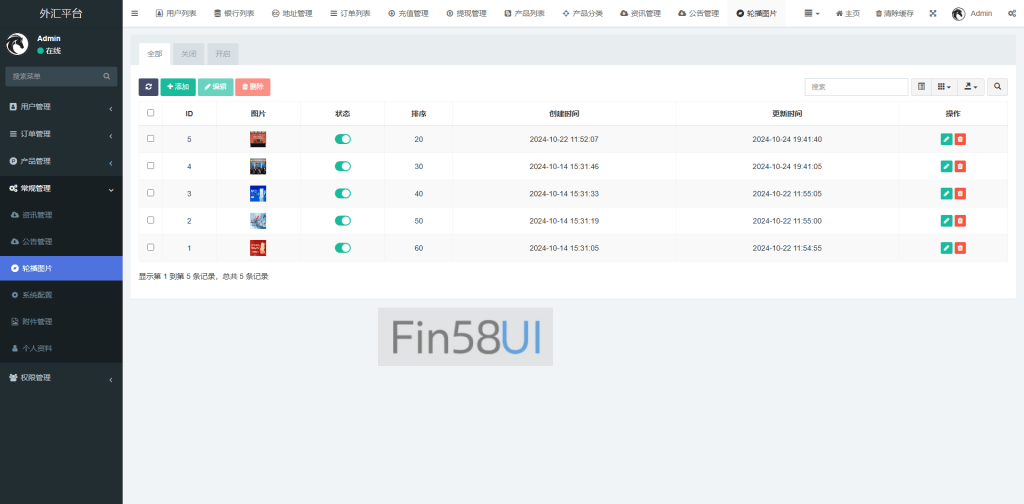Toggle the status switch for ID 3

(343, 193)
